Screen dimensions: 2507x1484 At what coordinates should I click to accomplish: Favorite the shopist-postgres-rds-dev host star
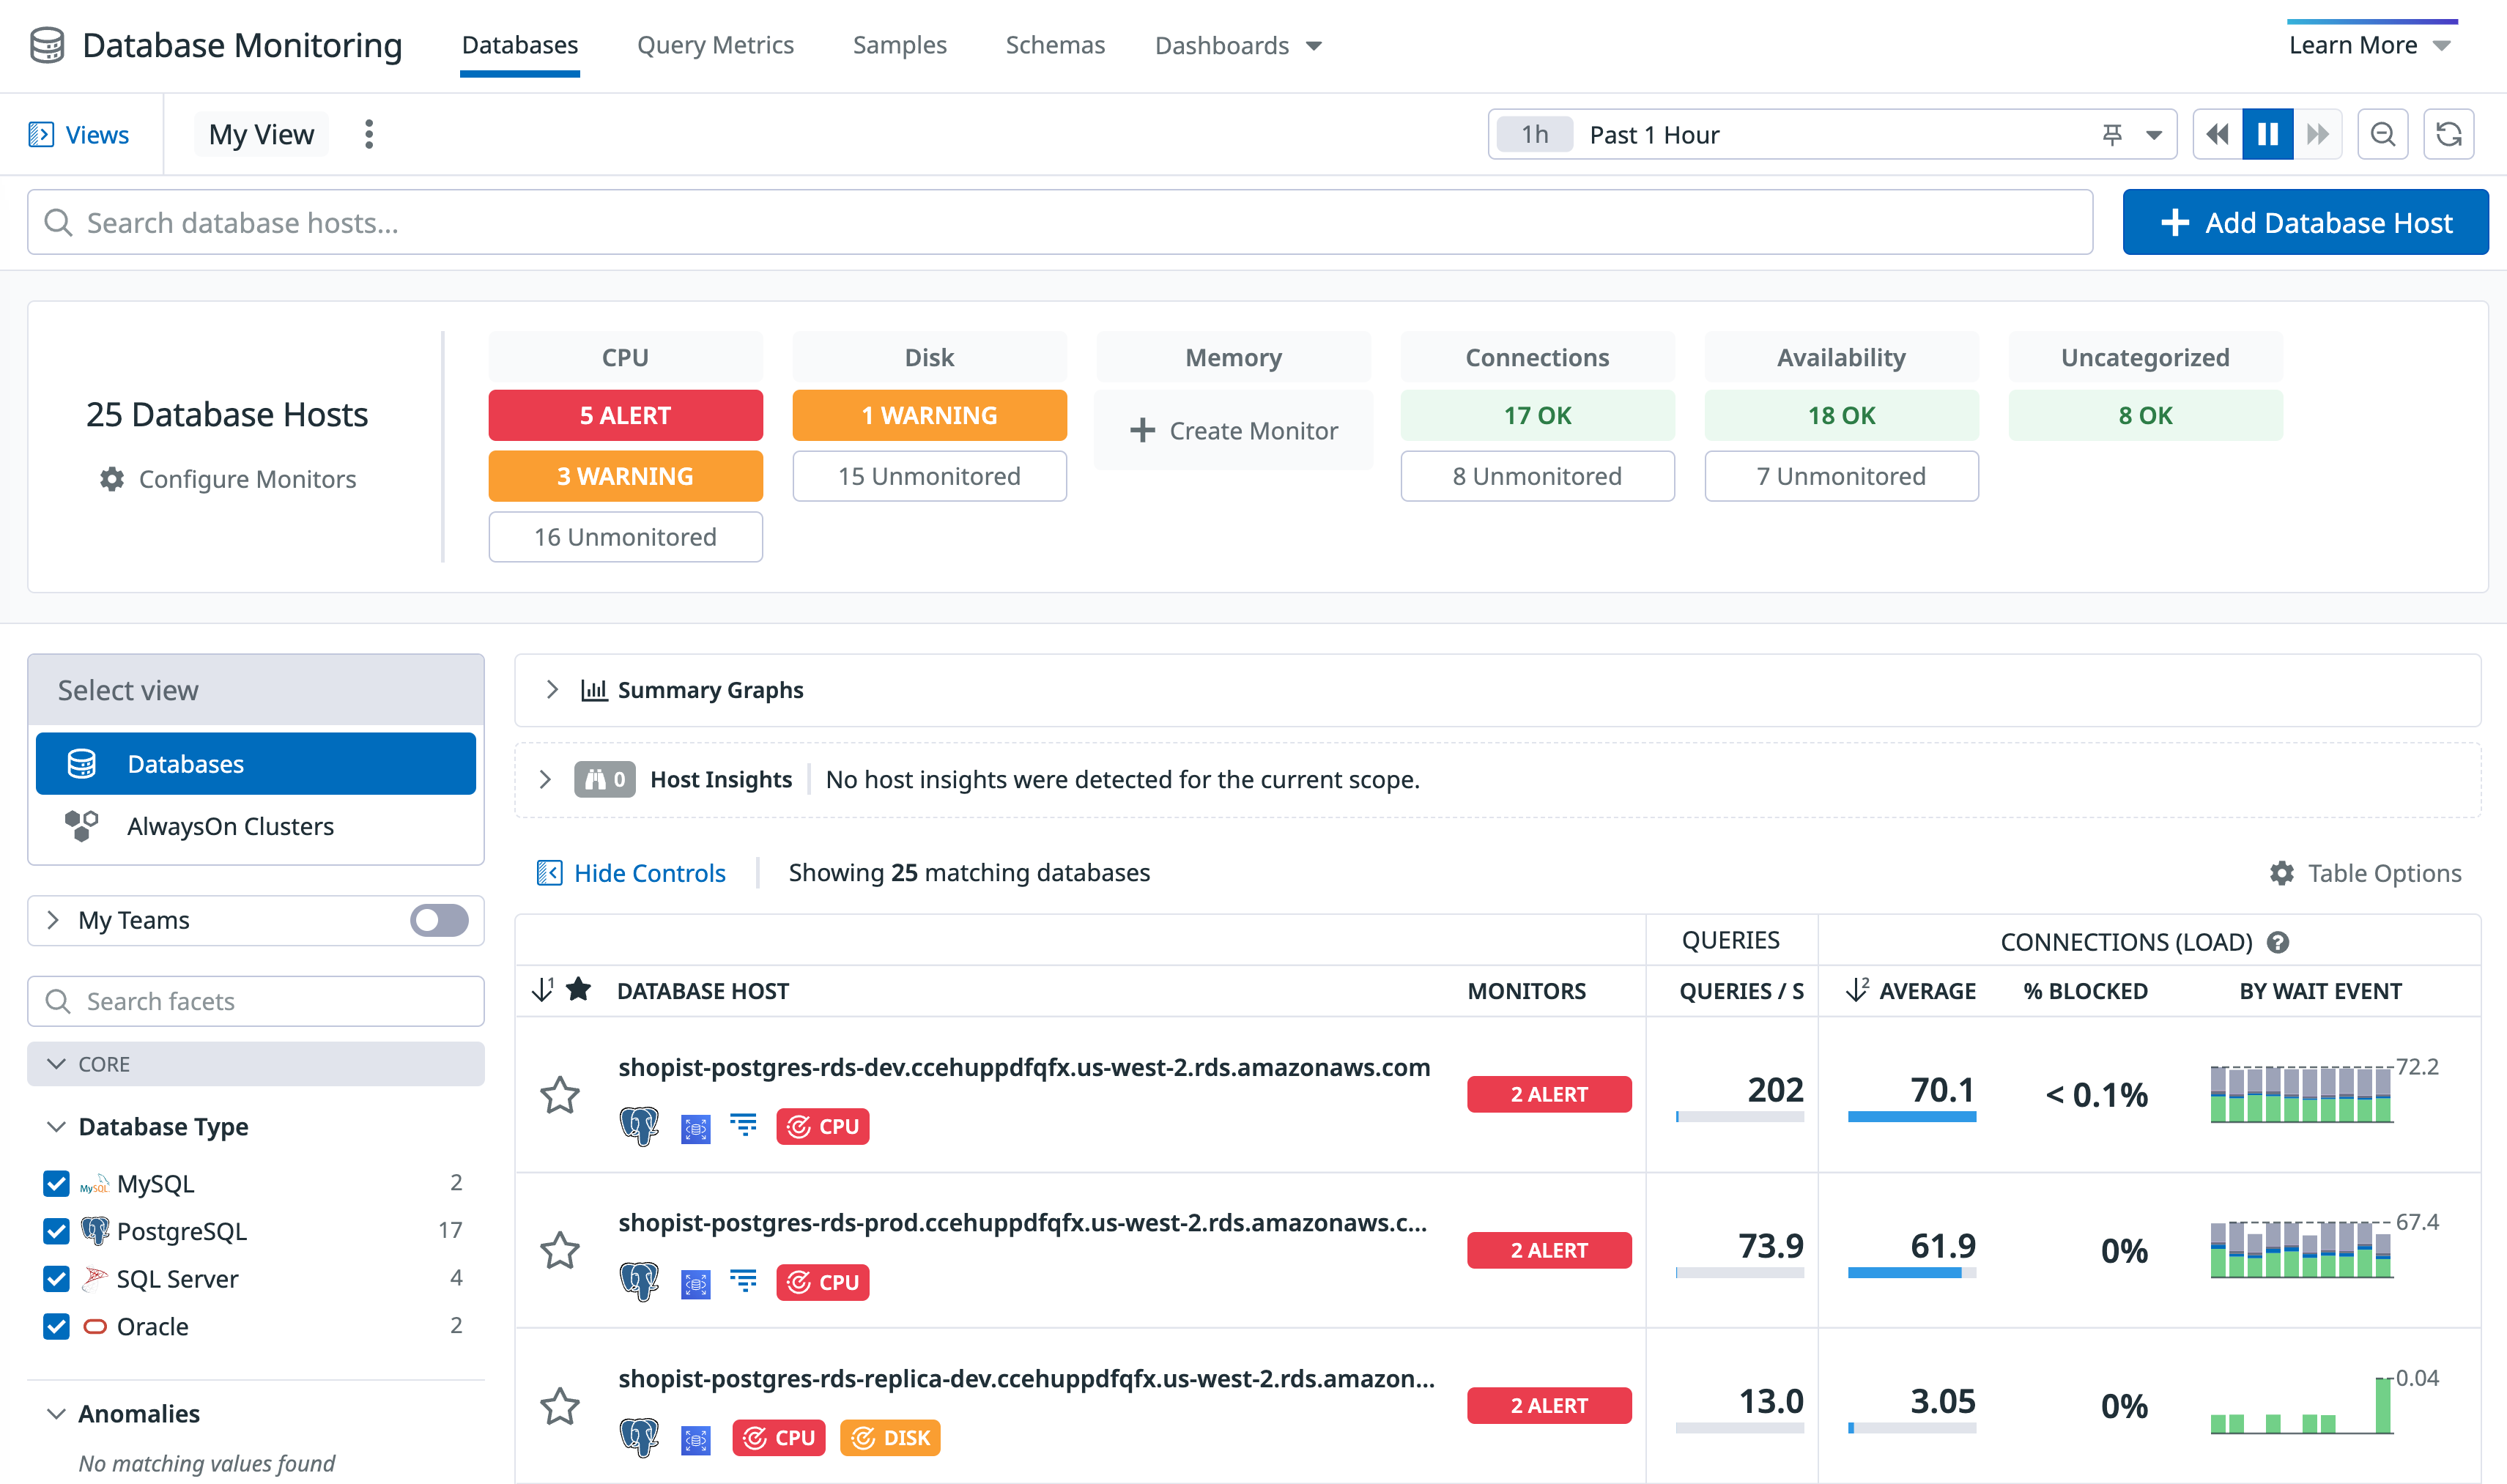(560, 1095)
